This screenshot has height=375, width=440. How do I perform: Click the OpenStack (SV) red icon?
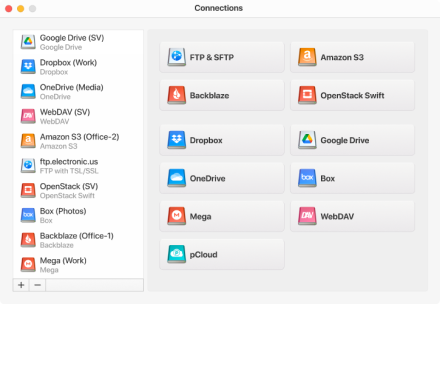click(x=28, y=190)
